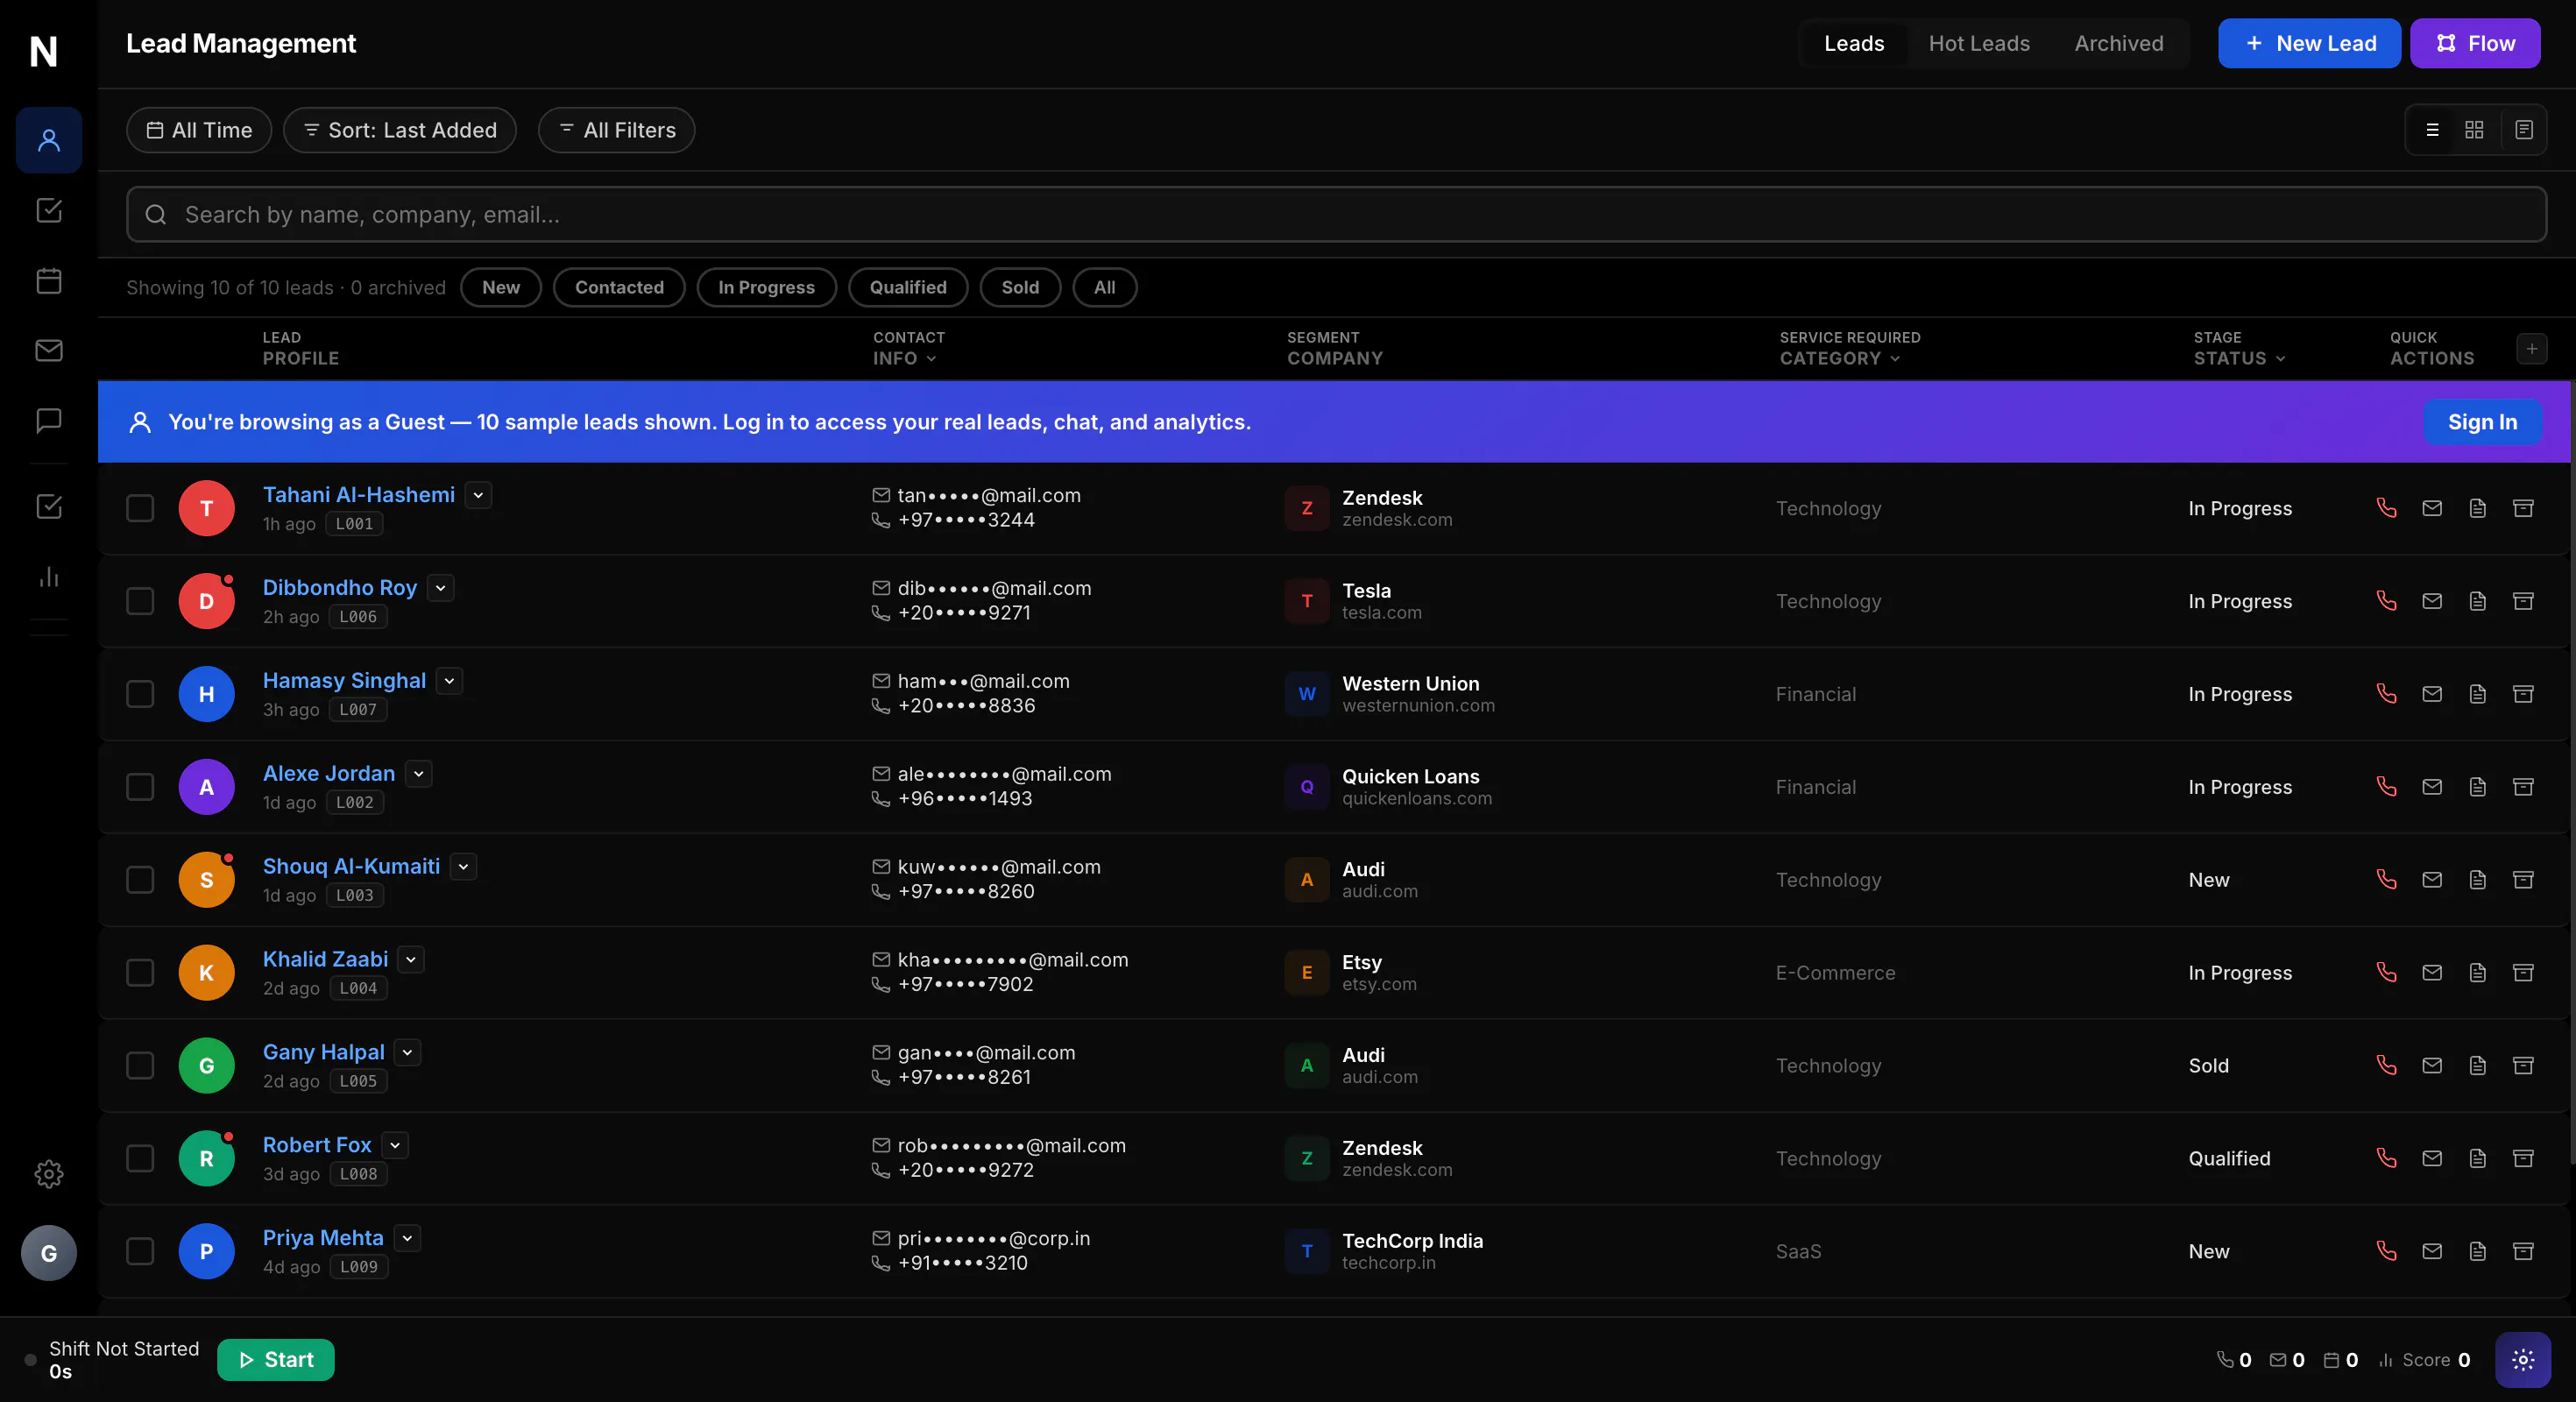
Task: Switch to detailed card view layout
Action: pyautogui.click(x=2523, y=130)
